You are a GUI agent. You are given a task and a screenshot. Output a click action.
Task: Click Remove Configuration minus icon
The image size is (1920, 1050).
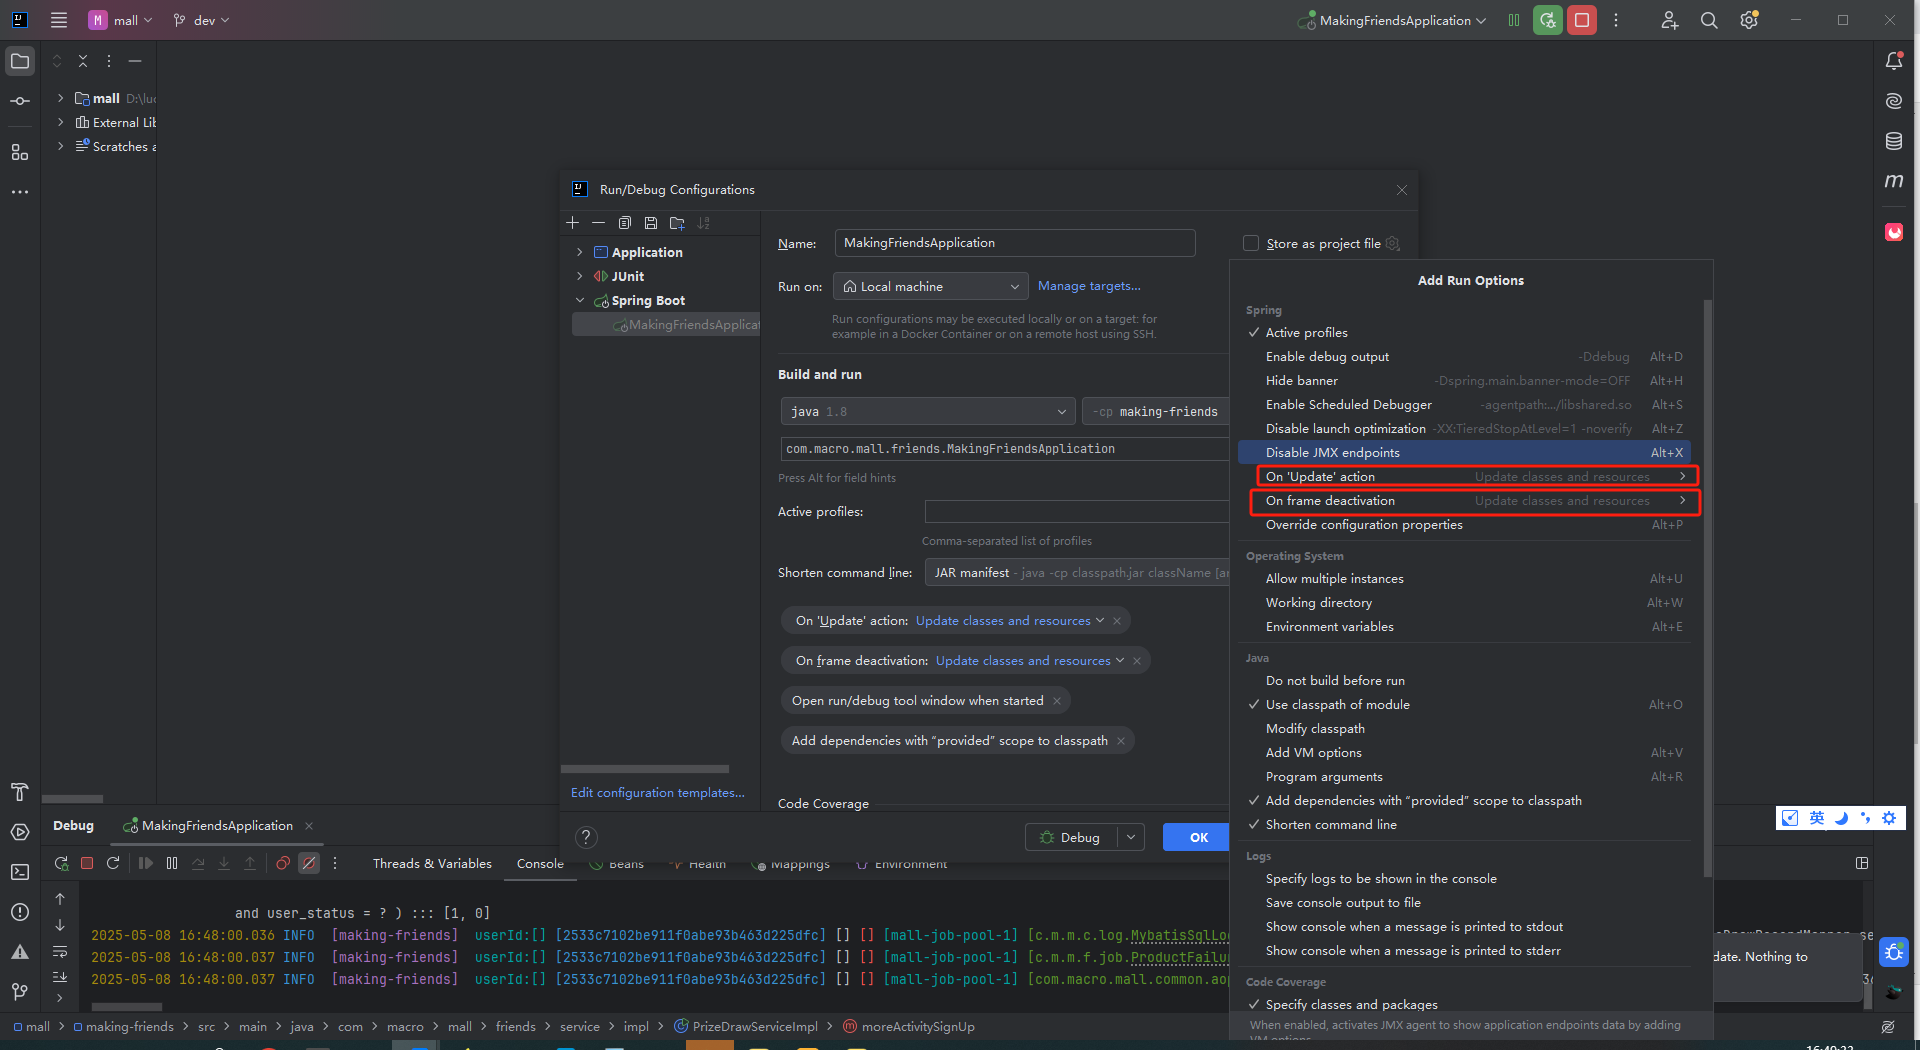pos(598,223)
